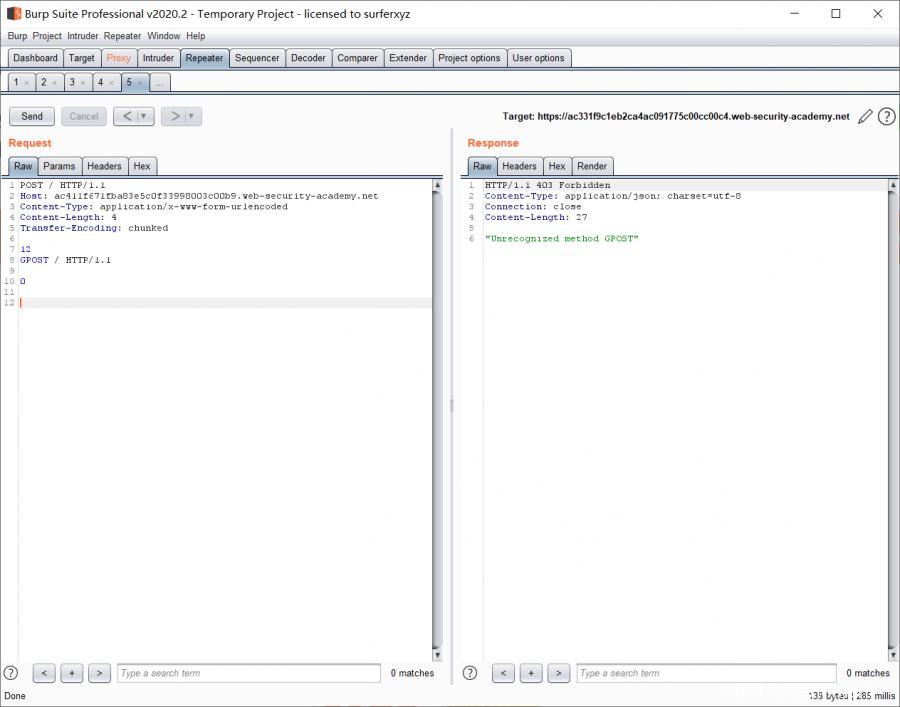Click response search help icon
Image resolution: width=900 pixels, height=707 pixels.
(x=470, y=673)
